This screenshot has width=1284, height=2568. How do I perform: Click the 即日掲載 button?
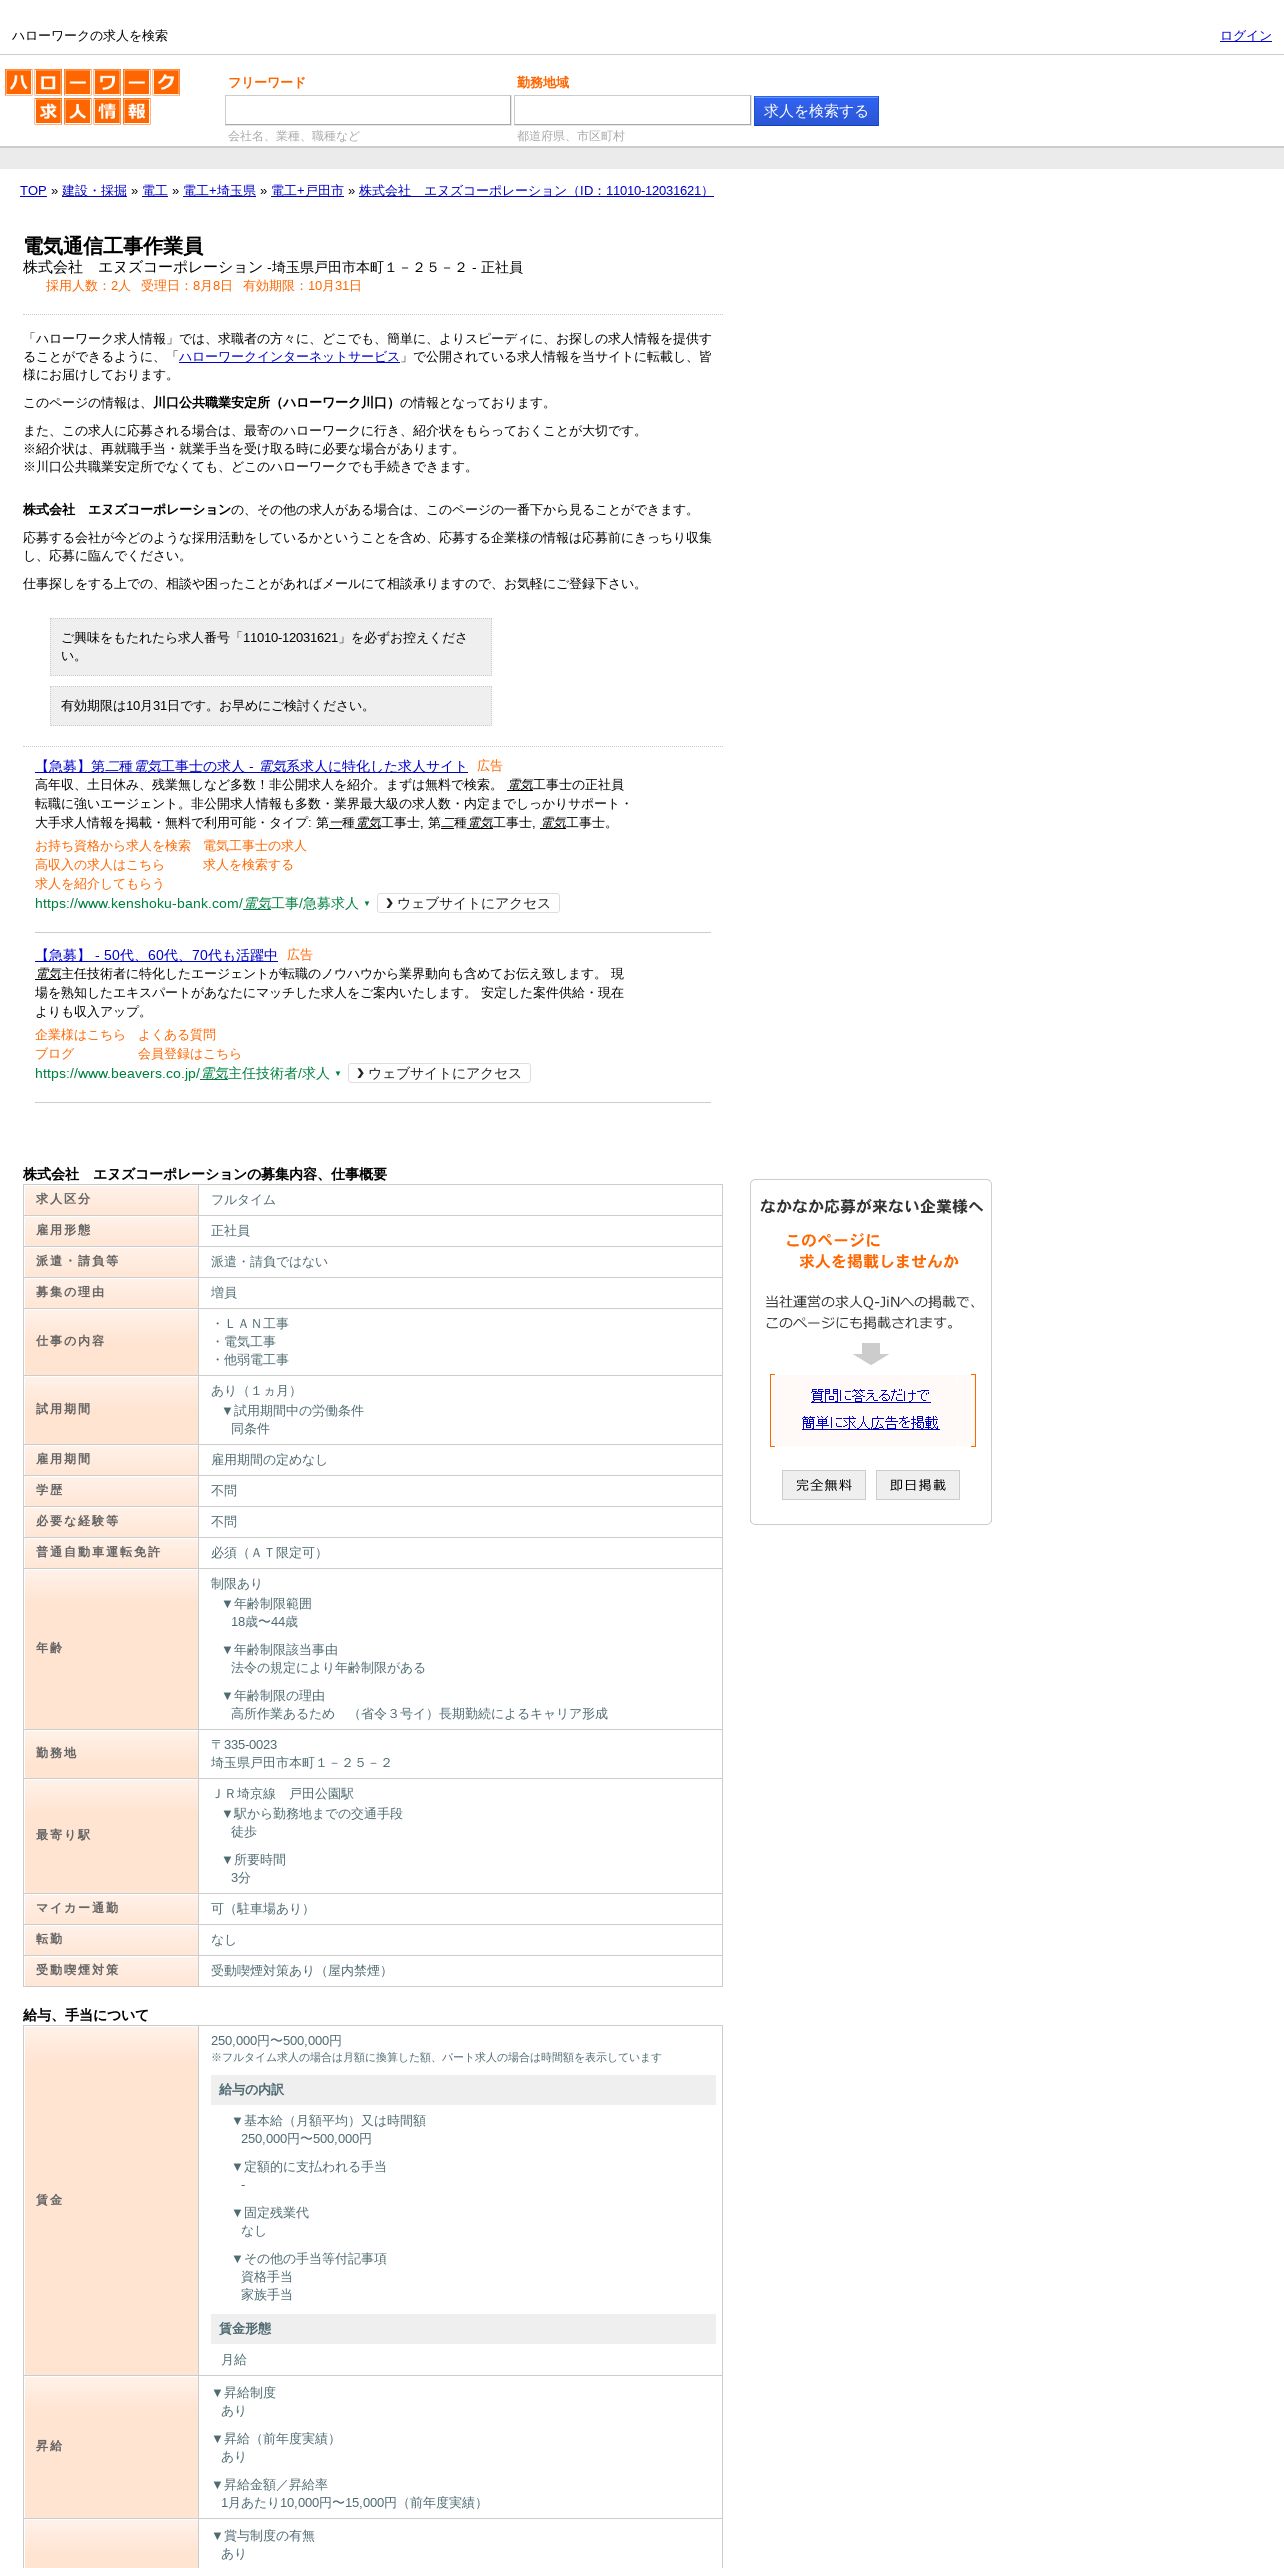click(x=918, y=1485)
